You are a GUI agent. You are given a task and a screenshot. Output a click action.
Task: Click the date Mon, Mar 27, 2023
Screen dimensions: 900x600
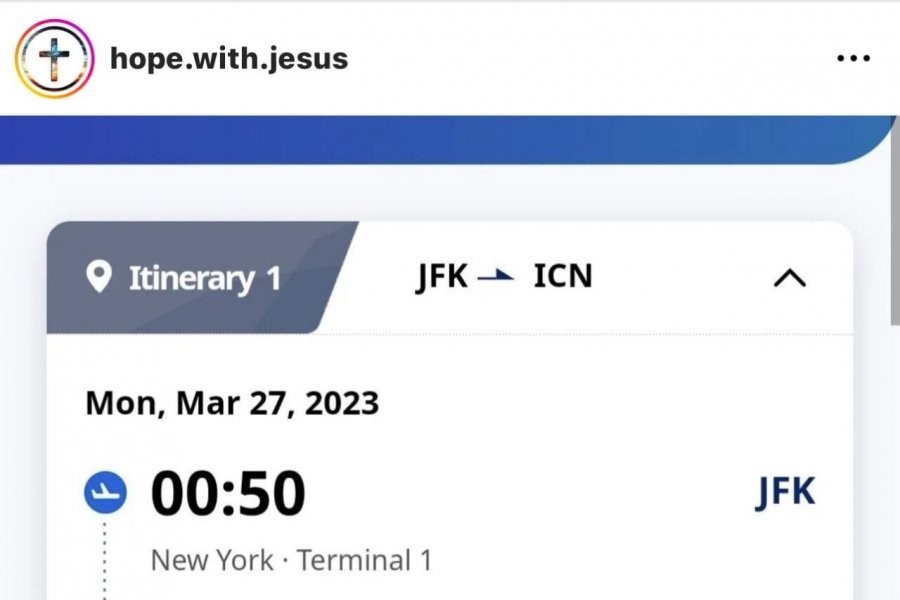click(x=232, y=403)
